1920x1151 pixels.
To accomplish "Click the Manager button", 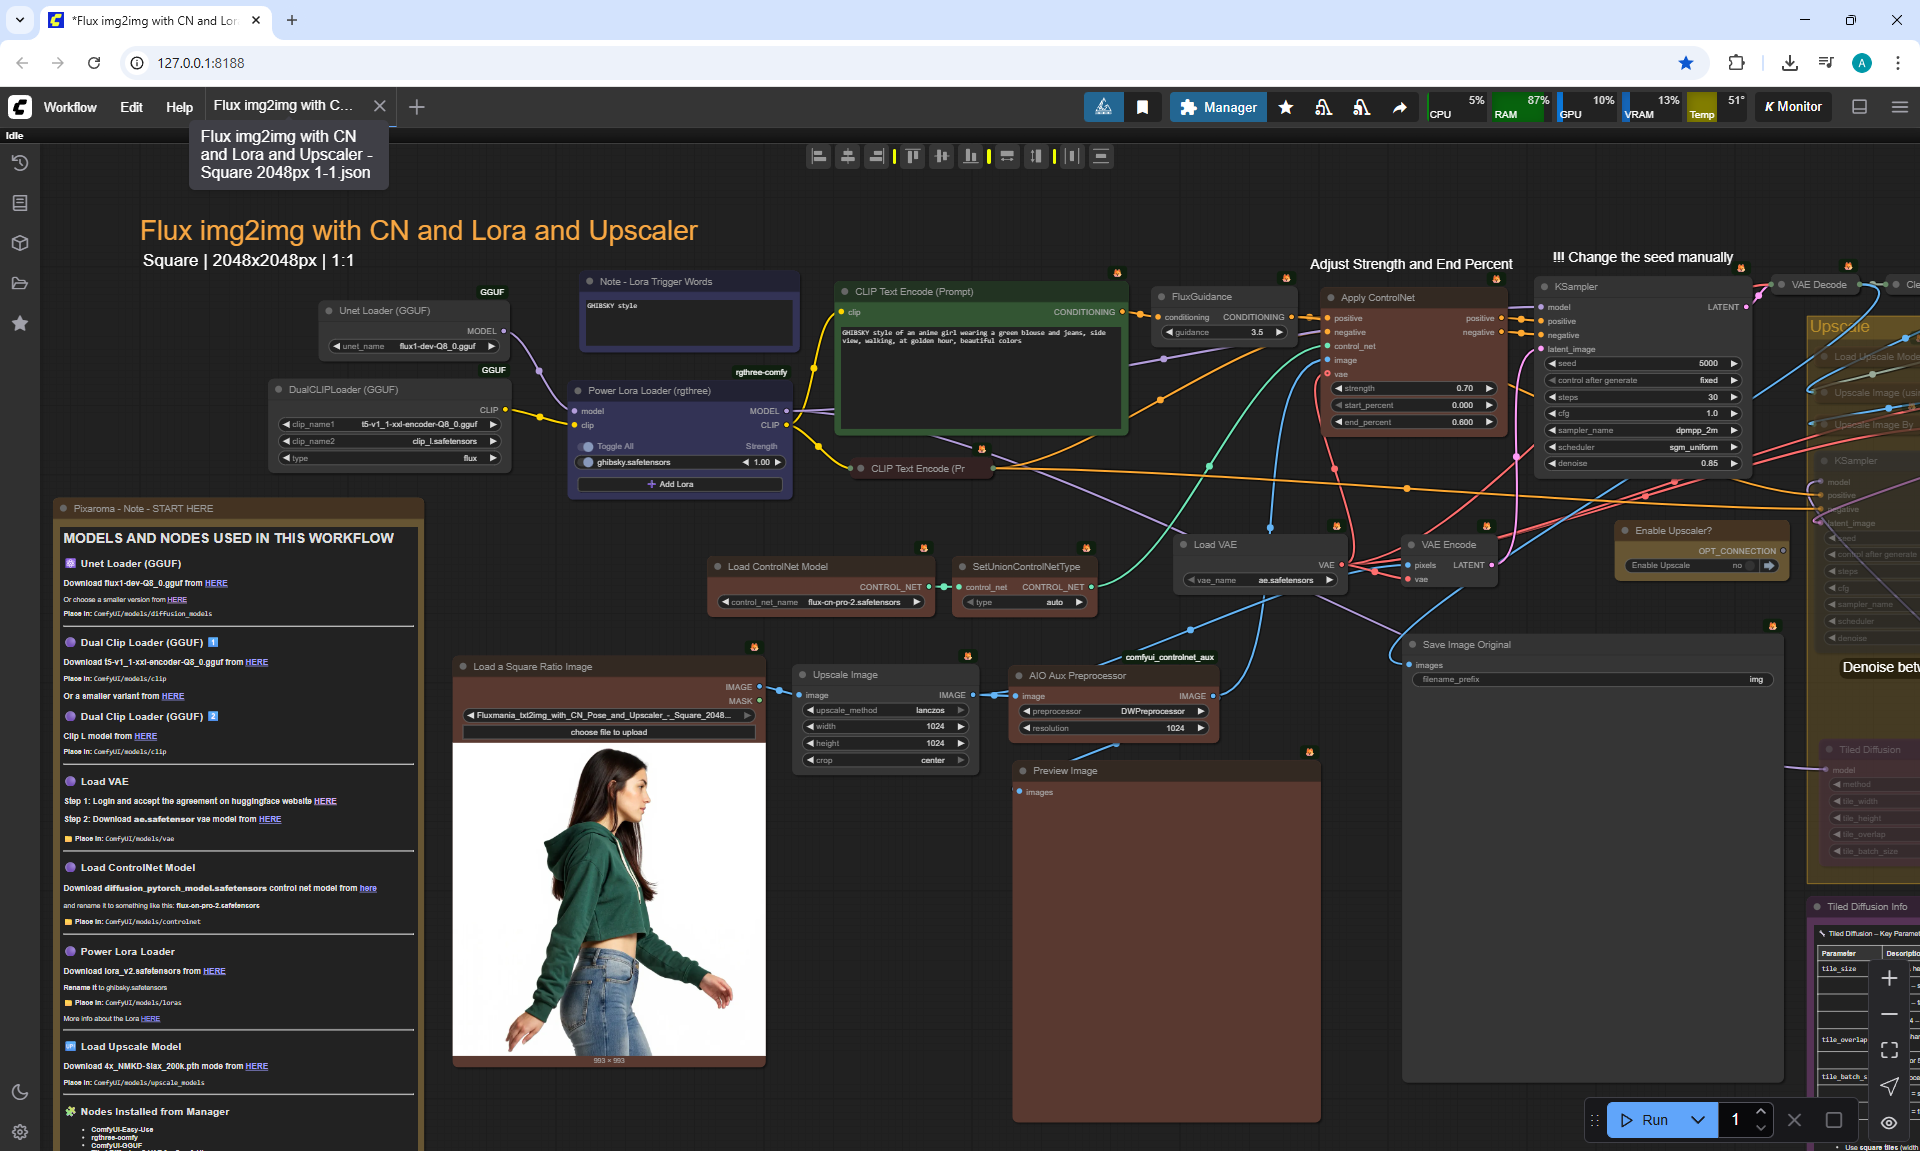I will tap(1218, 107).
